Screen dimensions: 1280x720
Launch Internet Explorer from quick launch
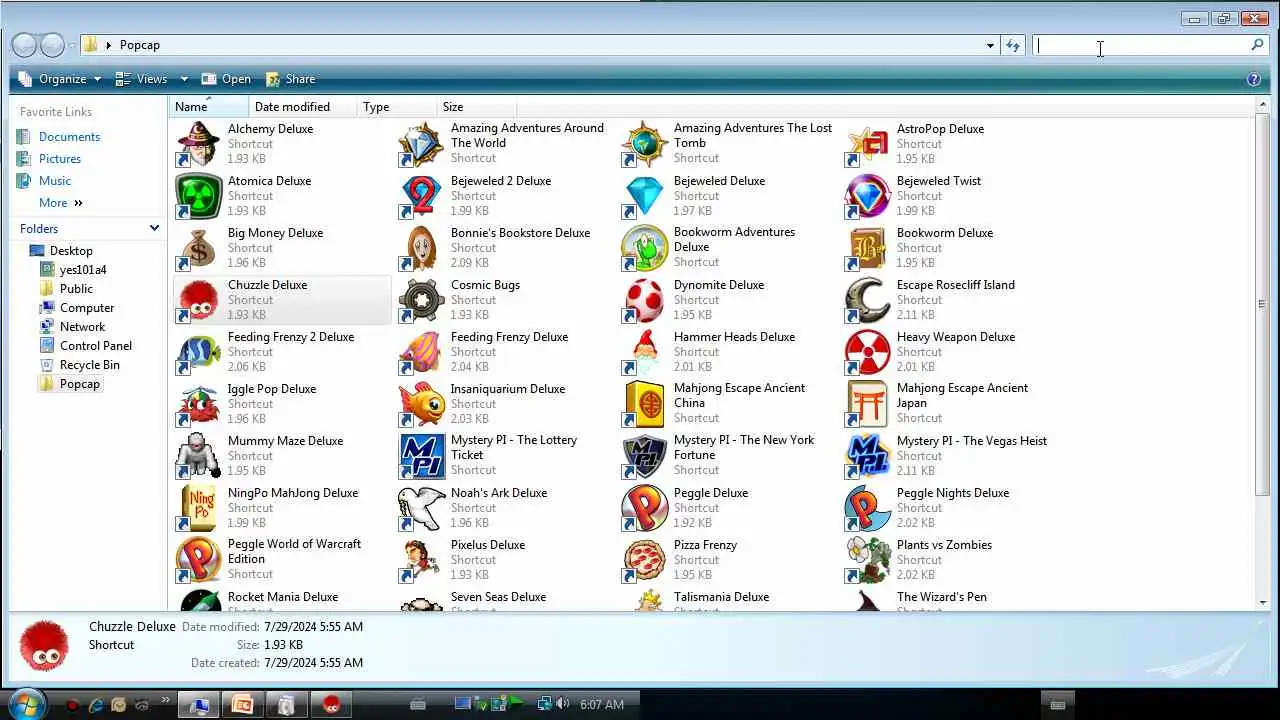pos(96,704)
